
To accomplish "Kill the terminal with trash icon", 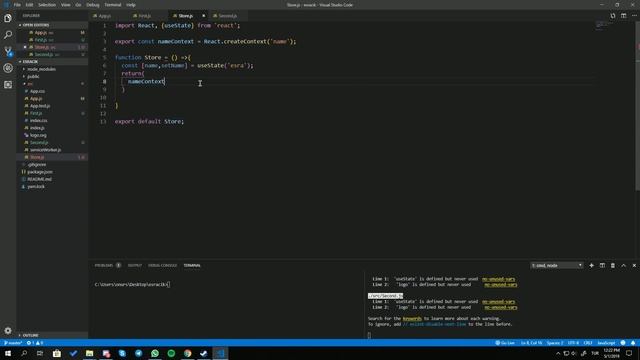I will (x=613, y=265).
